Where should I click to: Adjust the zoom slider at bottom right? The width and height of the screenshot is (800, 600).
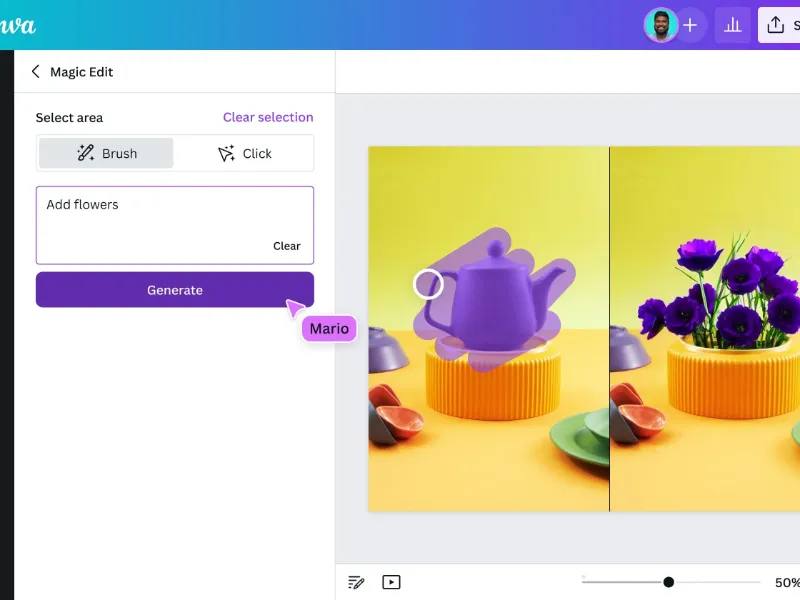(x=668, y=581)
